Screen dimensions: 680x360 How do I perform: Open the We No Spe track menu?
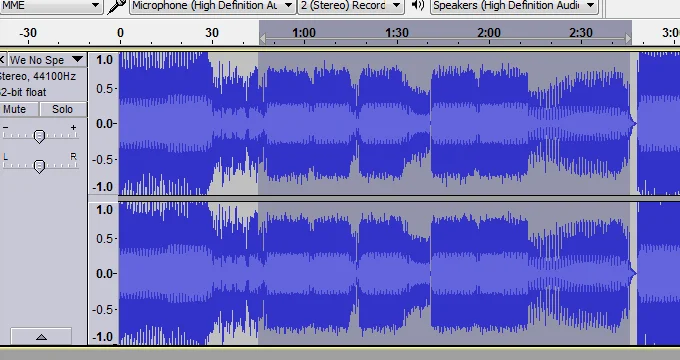(x=46, y=59)
